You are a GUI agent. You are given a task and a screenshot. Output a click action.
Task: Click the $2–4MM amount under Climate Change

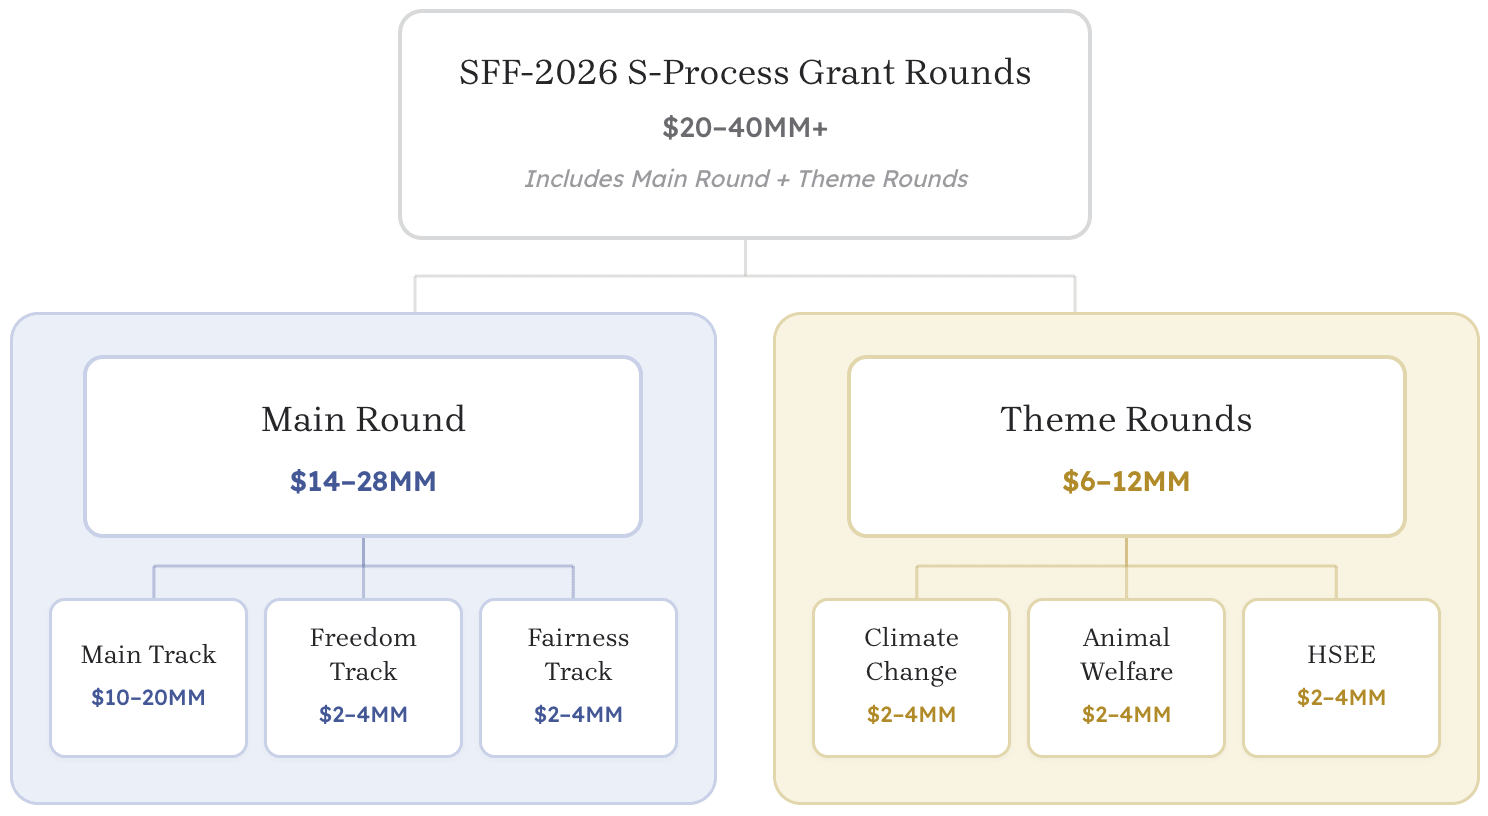tap(911, 715)
